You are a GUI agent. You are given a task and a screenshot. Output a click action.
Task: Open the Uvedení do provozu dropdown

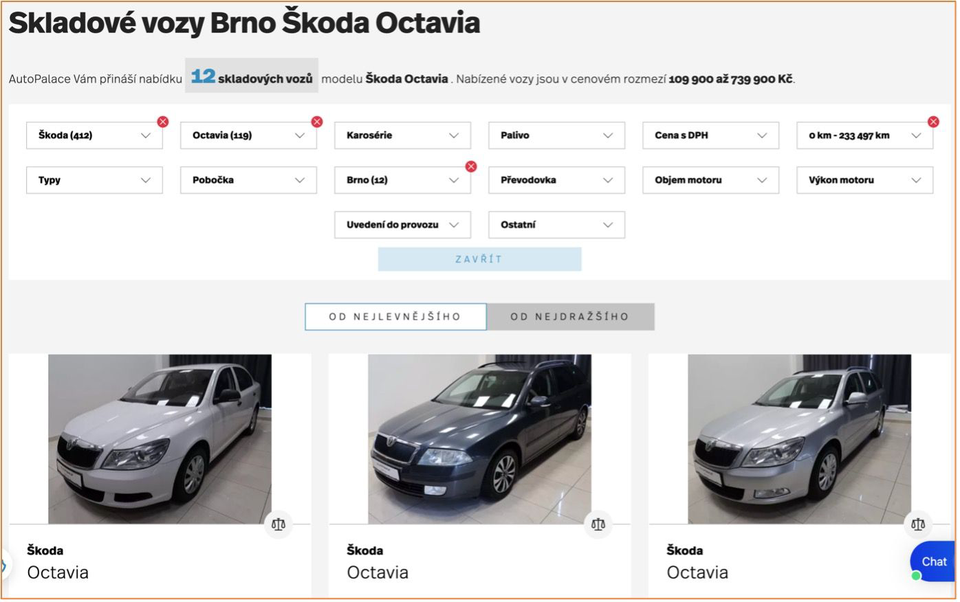402,225
